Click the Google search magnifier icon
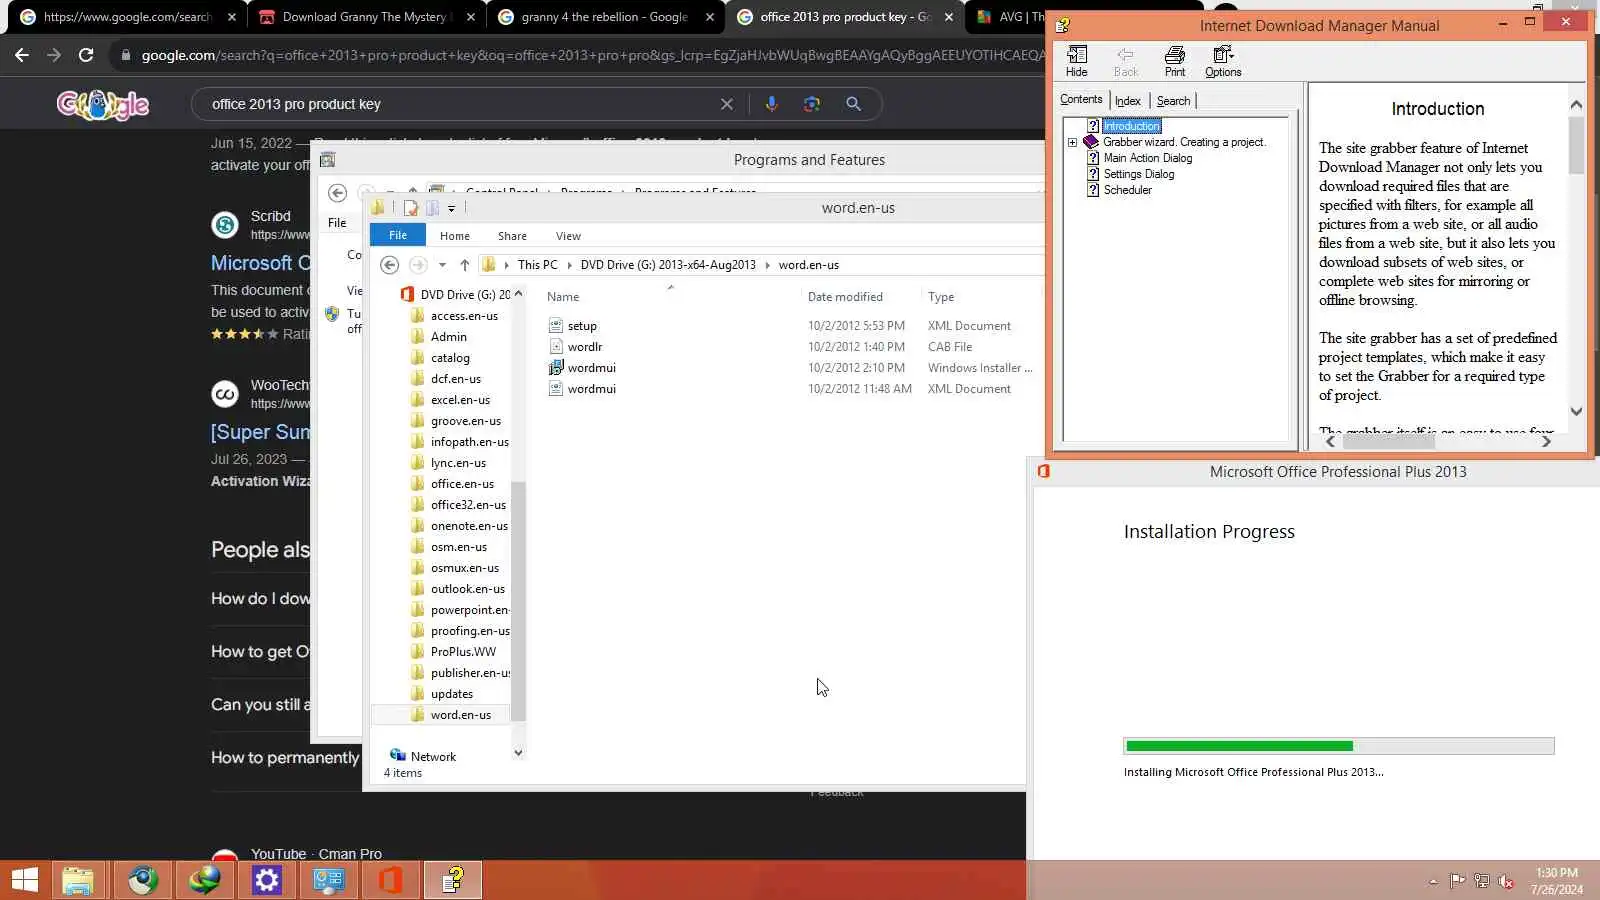 point(853,104)
